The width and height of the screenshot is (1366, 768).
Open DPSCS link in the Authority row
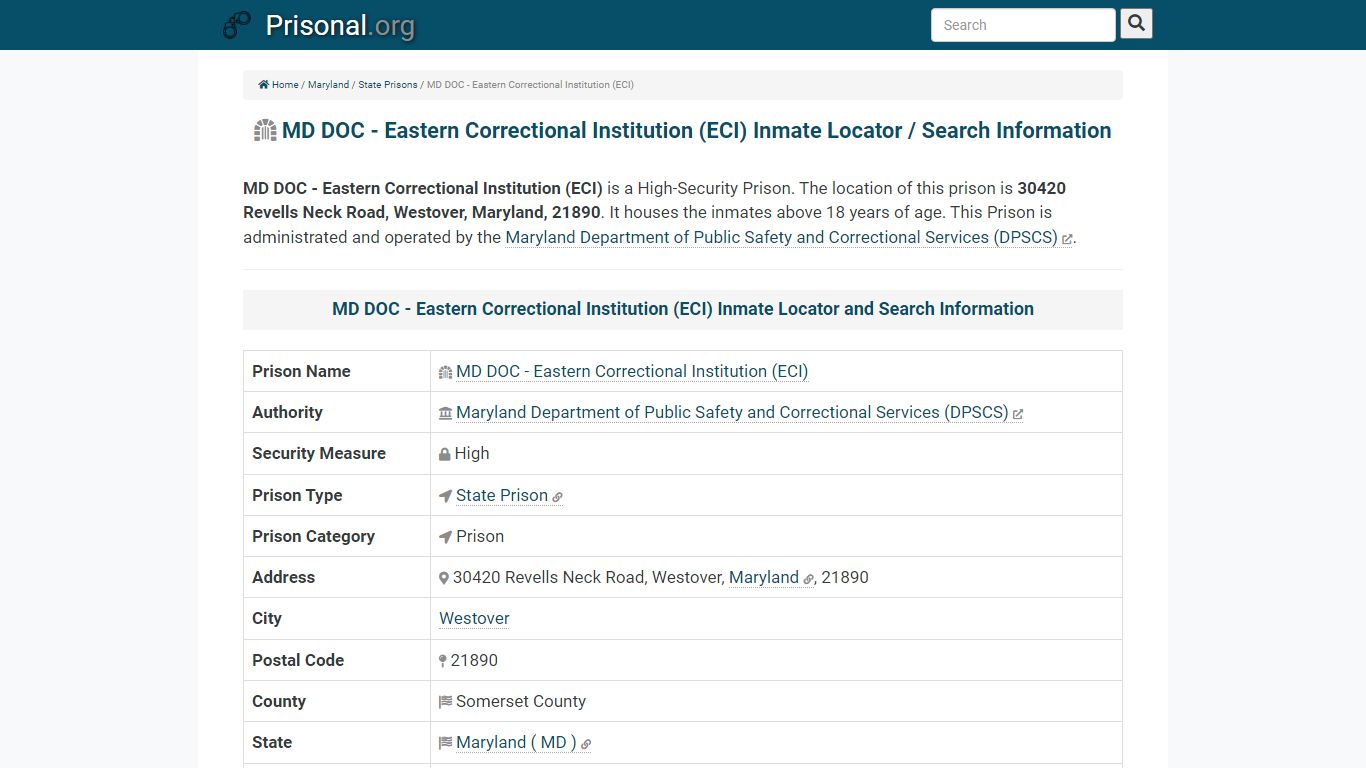click(732, 412)
